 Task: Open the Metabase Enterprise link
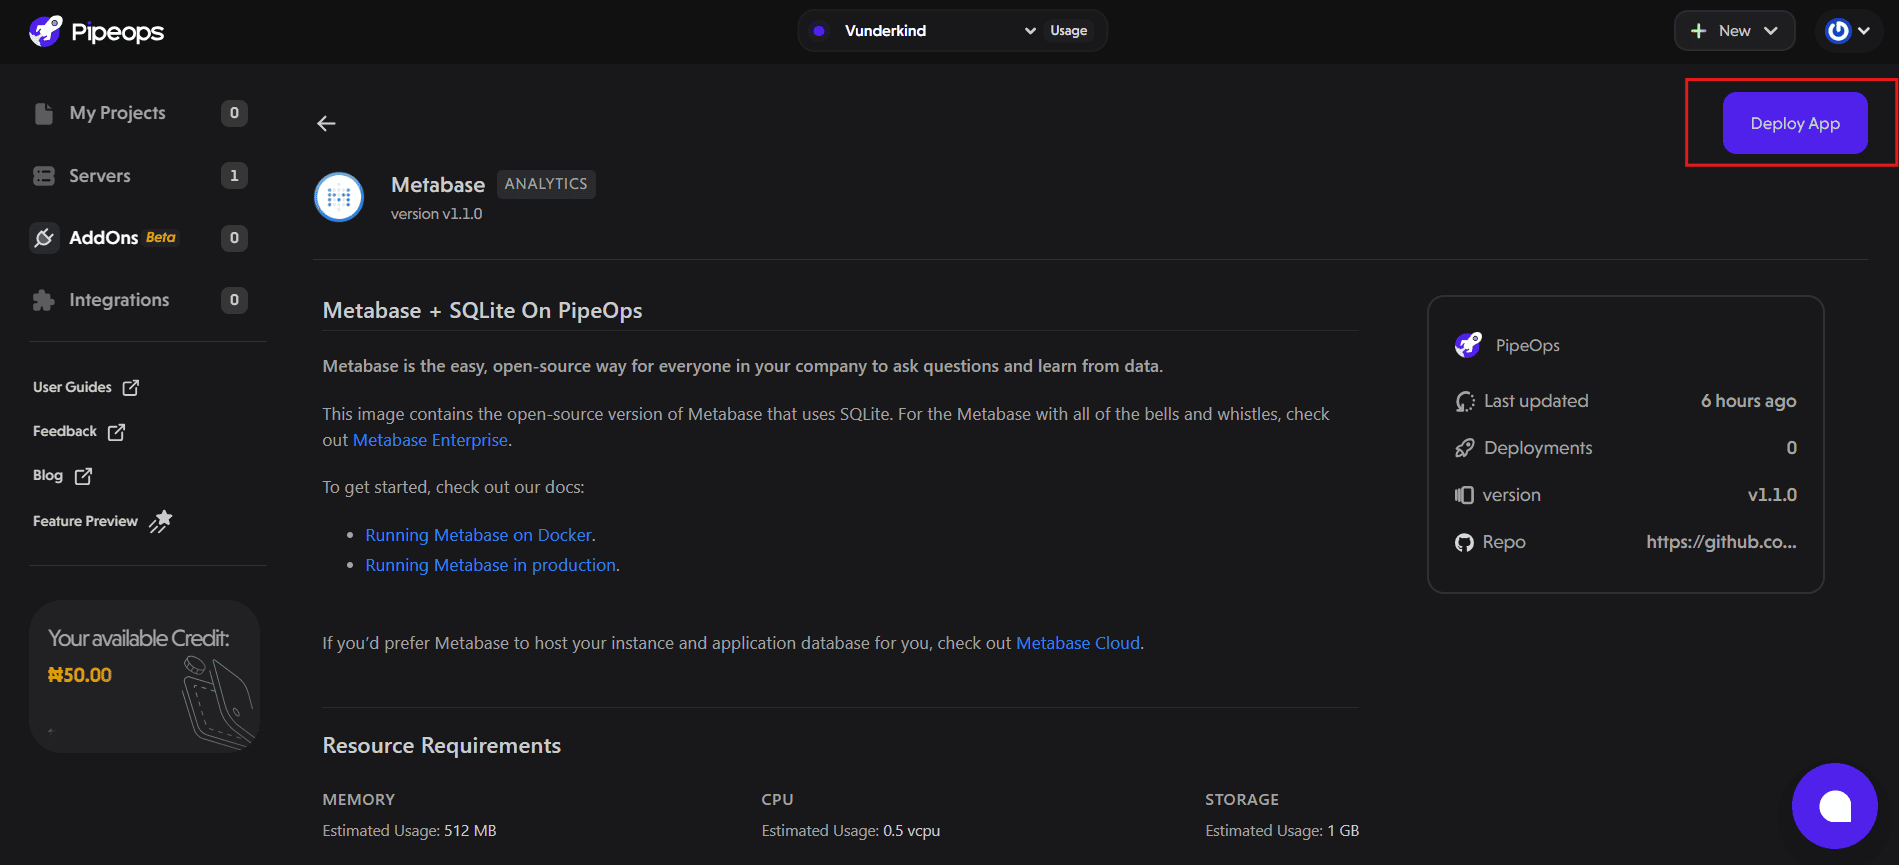click(x=430, y=440)
